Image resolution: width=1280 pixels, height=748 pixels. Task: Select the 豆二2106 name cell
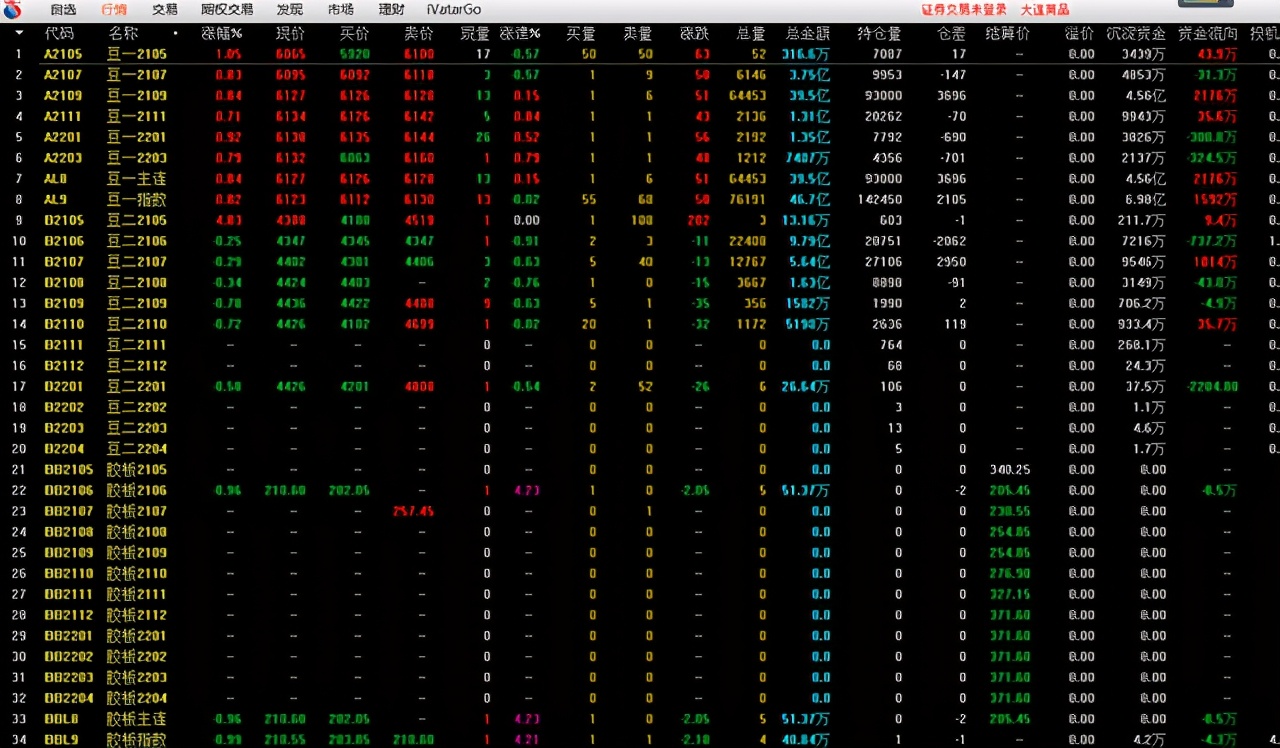137,241
